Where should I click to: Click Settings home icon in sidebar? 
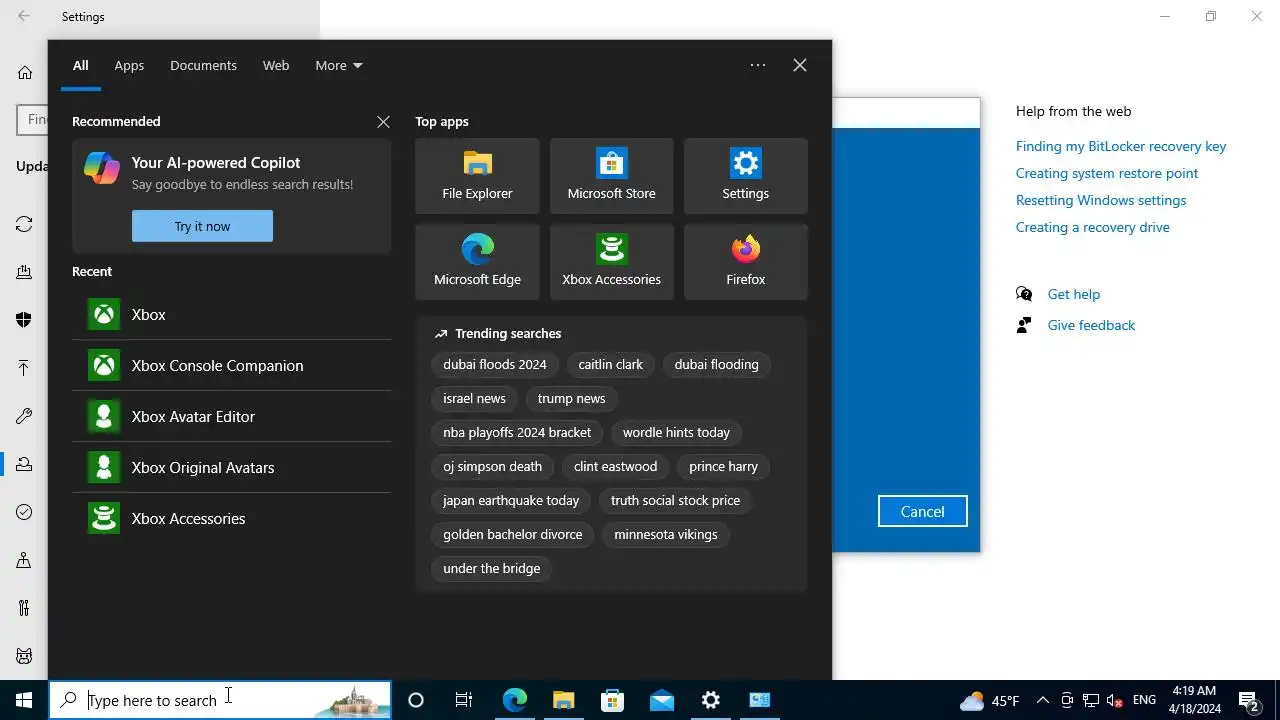[25, 72]
